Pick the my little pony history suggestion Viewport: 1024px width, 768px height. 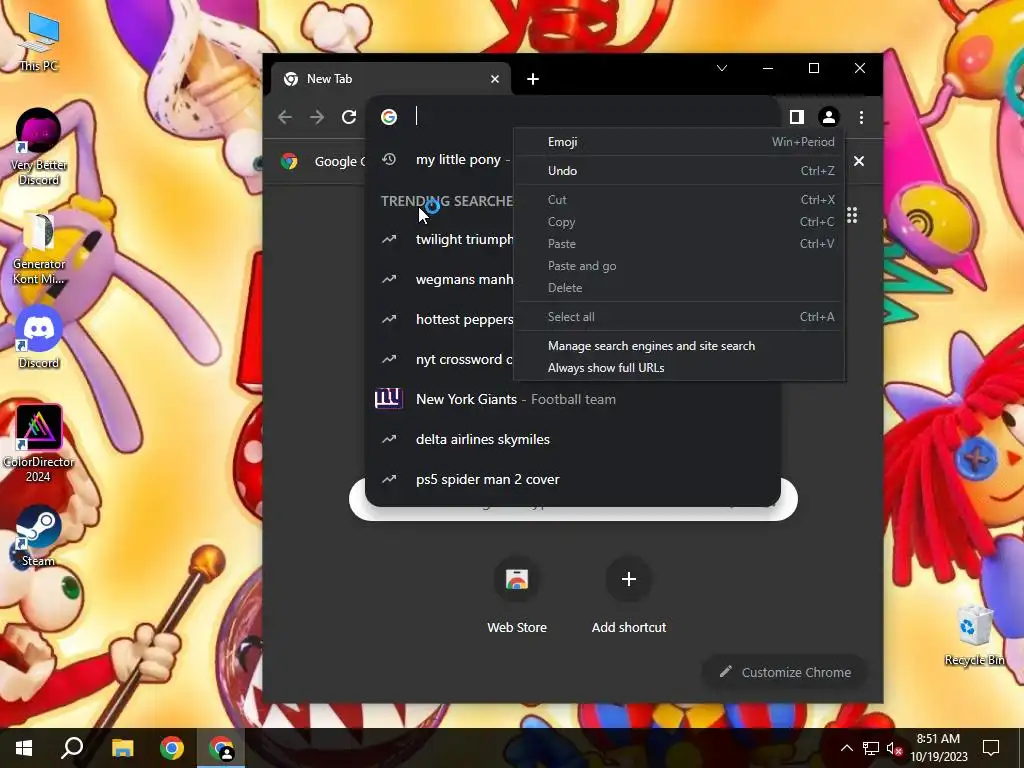(x=440, y=159)
